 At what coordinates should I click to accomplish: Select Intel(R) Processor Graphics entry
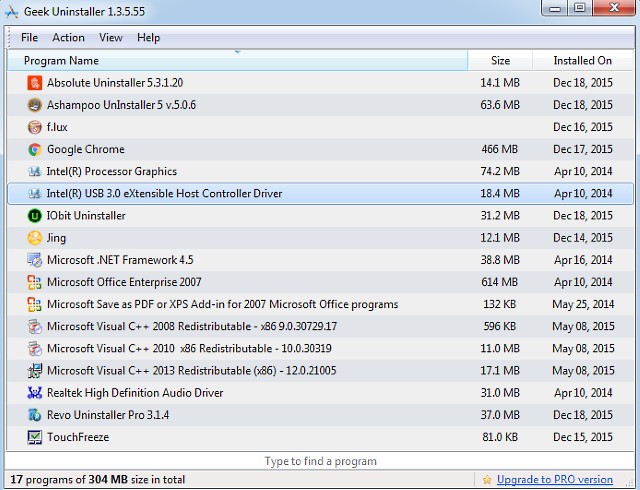[112, 172]
